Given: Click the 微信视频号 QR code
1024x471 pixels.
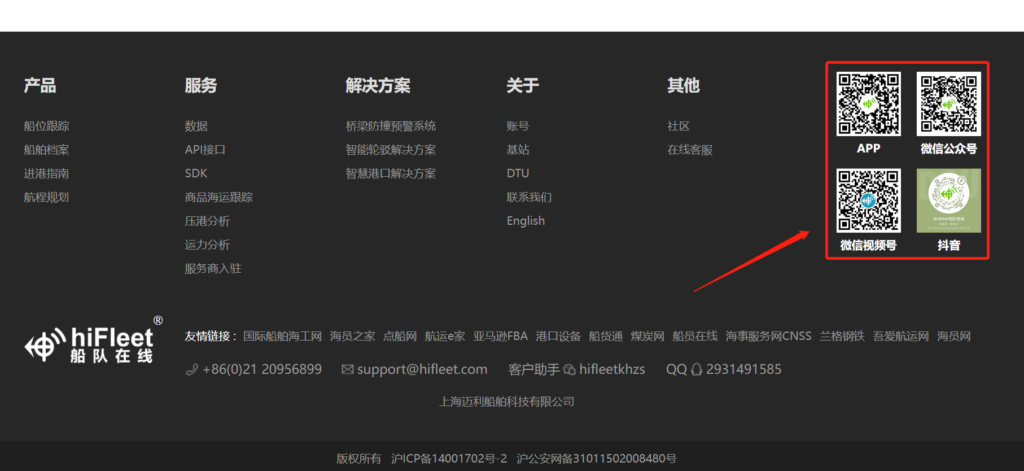Looking at the screenshot, I should (869, 201).
